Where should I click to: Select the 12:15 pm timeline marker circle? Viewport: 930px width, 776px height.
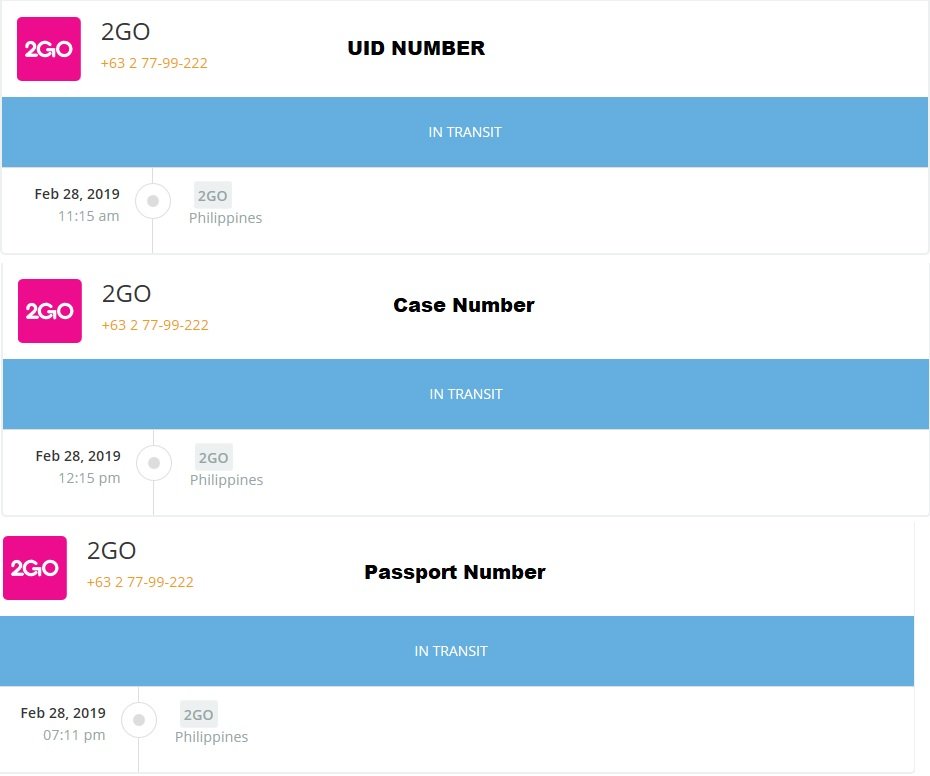pyautogui.click(x=154, y=463)
